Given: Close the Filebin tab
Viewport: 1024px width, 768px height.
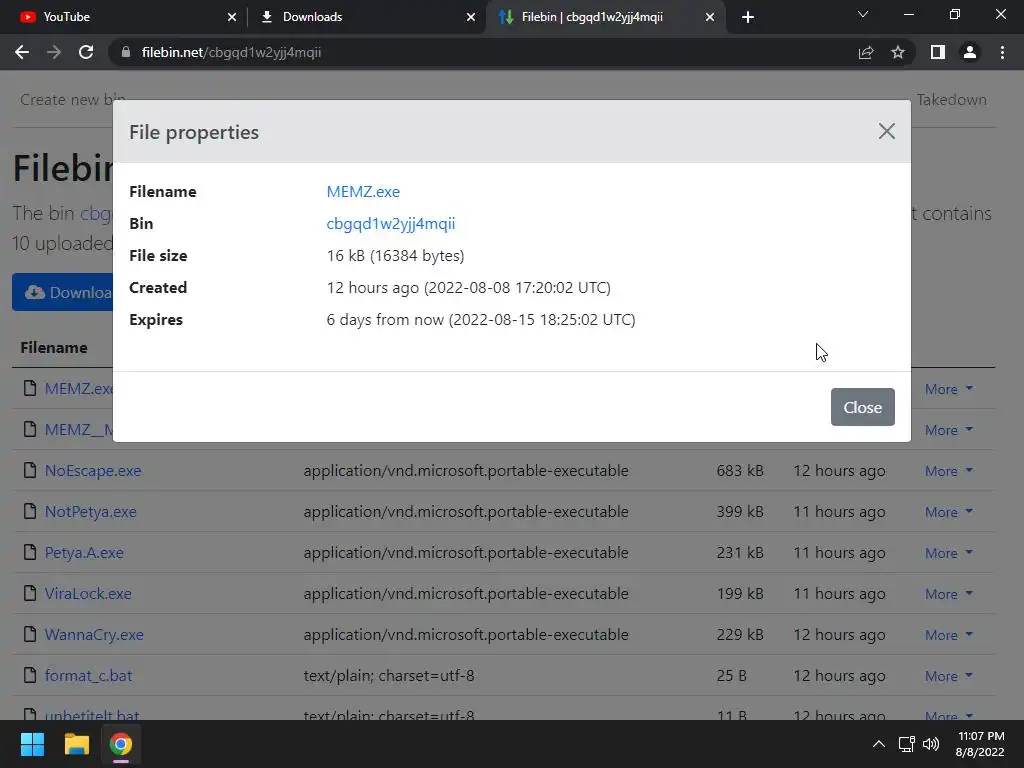Looking at the screenshot, I should [x=710, y=17].
